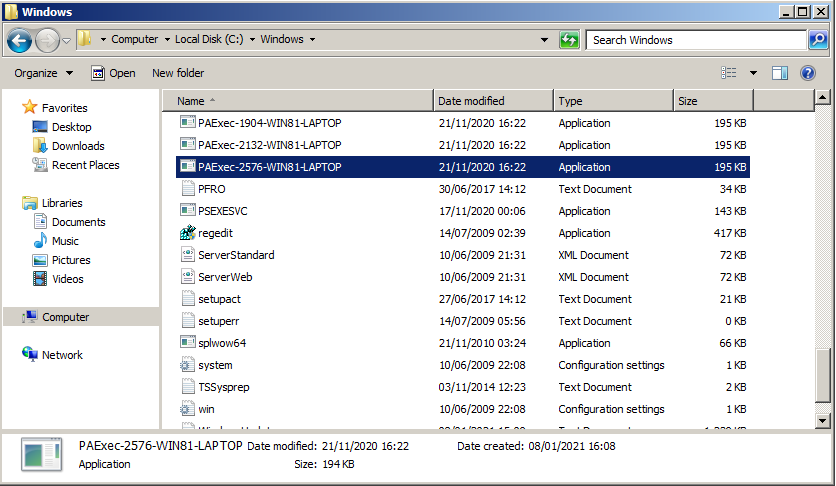Select the splwow64 application icon
The image size is (836, 486).
point(187,343)
